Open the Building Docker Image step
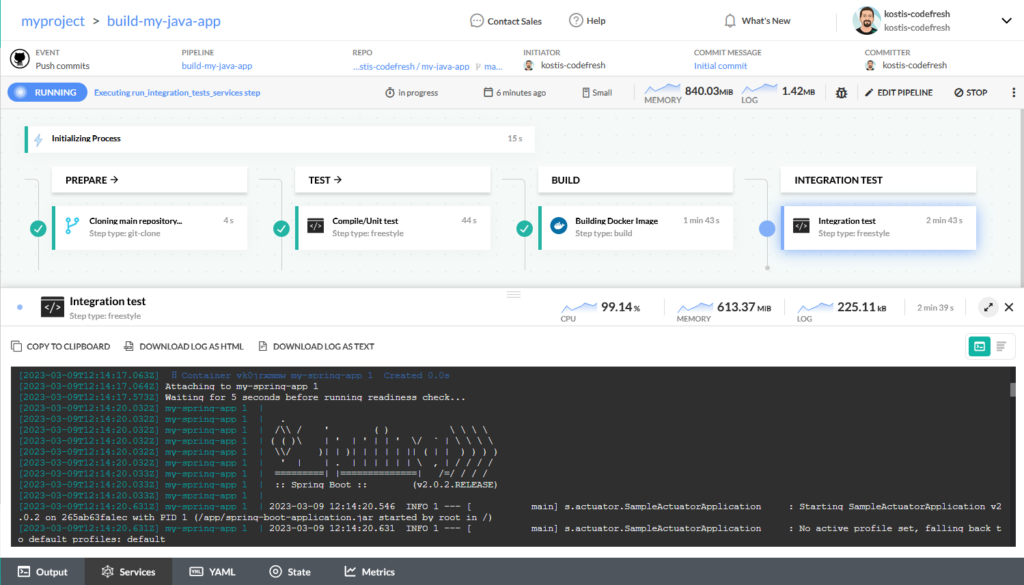This screenshot has height=585, width=1024. click(635, 228)
